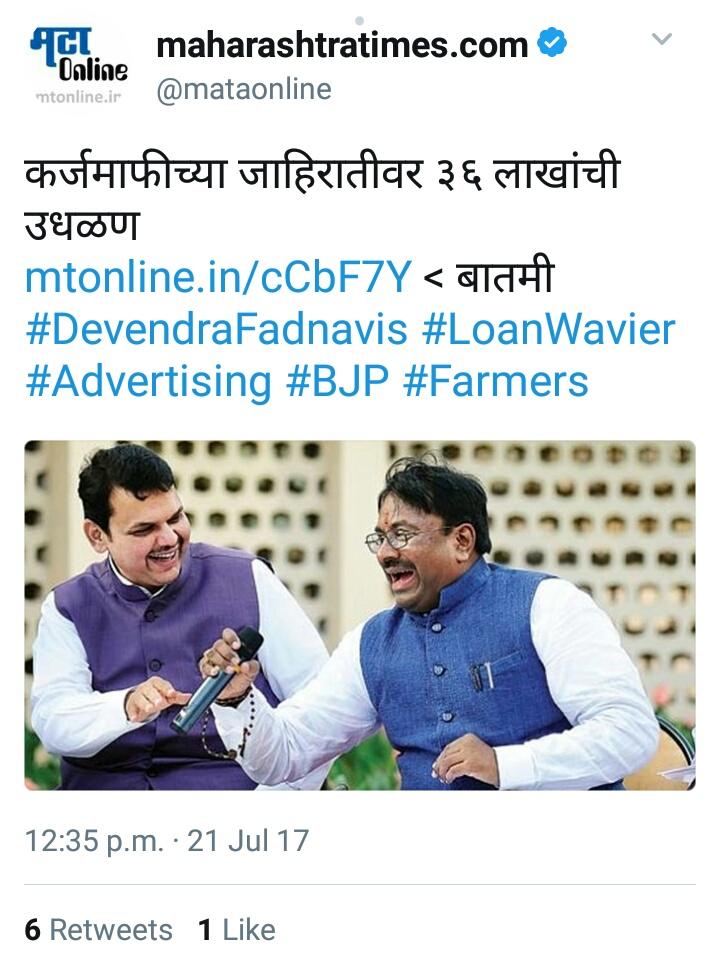Follow the mtonline.in/cCbF7Y link
Image resolution: width=720 pixels, height=953 pixels.
(x=219, y=277)
